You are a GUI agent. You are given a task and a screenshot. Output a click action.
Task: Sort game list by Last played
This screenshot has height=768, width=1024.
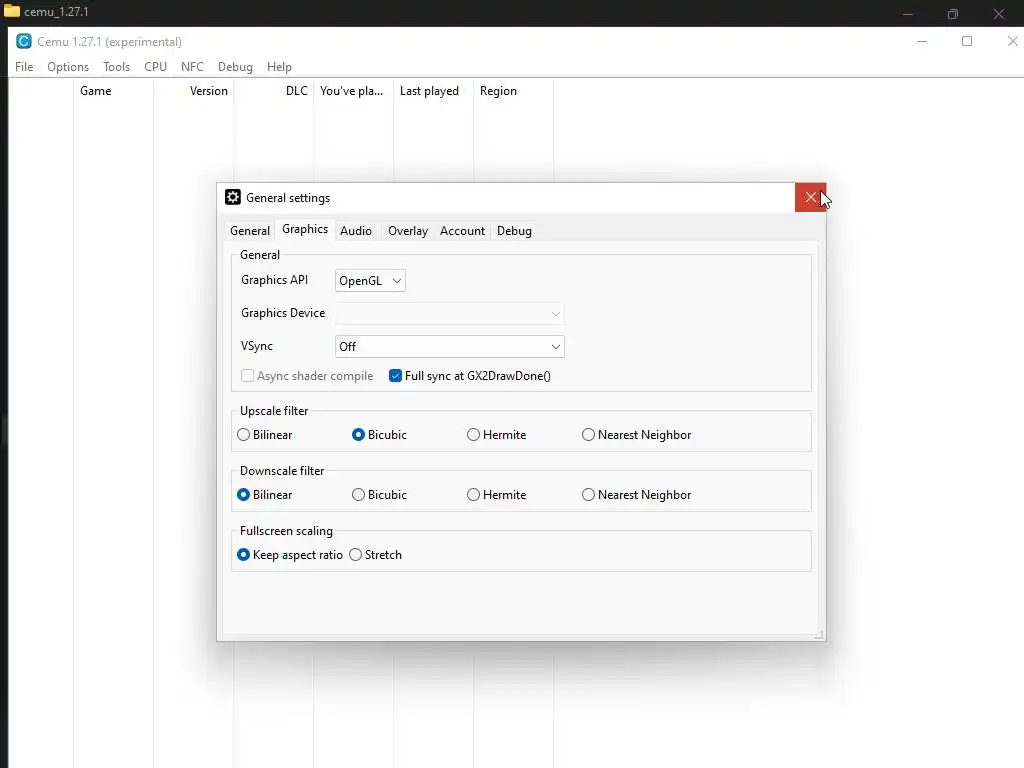434,91
